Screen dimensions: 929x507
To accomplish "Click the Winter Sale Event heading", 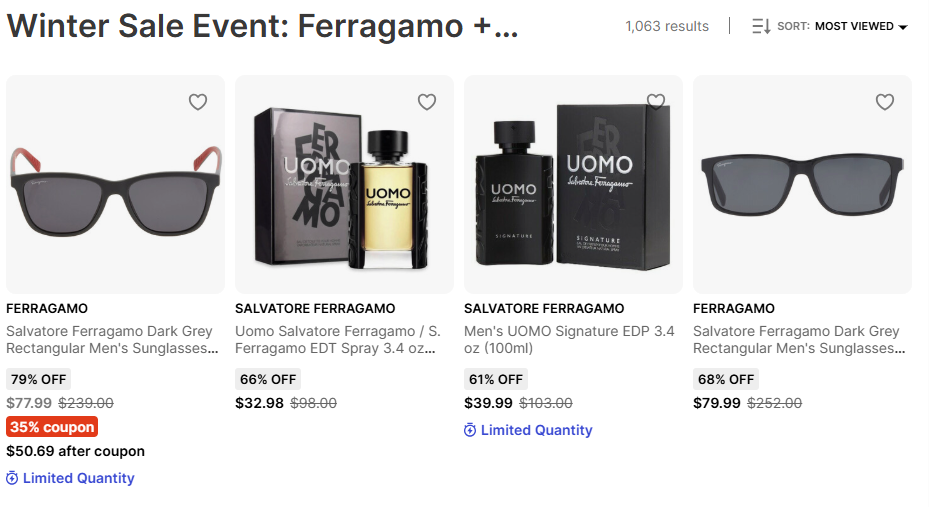I will pyautogui.click(x=262, y=27).
